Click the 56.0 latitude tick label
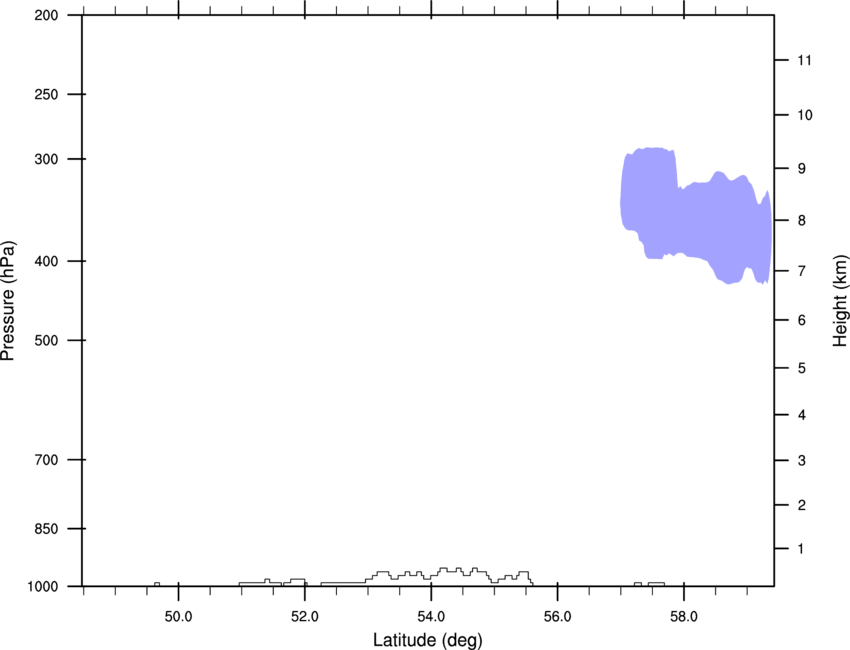This screenshot has width=850, height=650. click(x=557, y=617)
